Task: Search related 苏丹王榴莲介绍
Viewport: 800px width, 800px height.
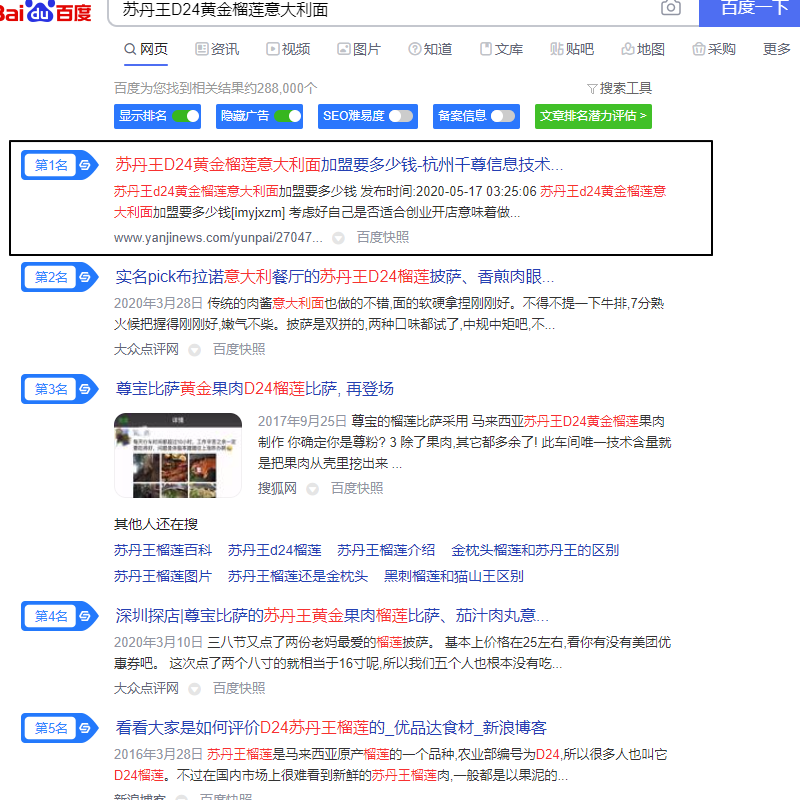Action: (x=386, y=550)
